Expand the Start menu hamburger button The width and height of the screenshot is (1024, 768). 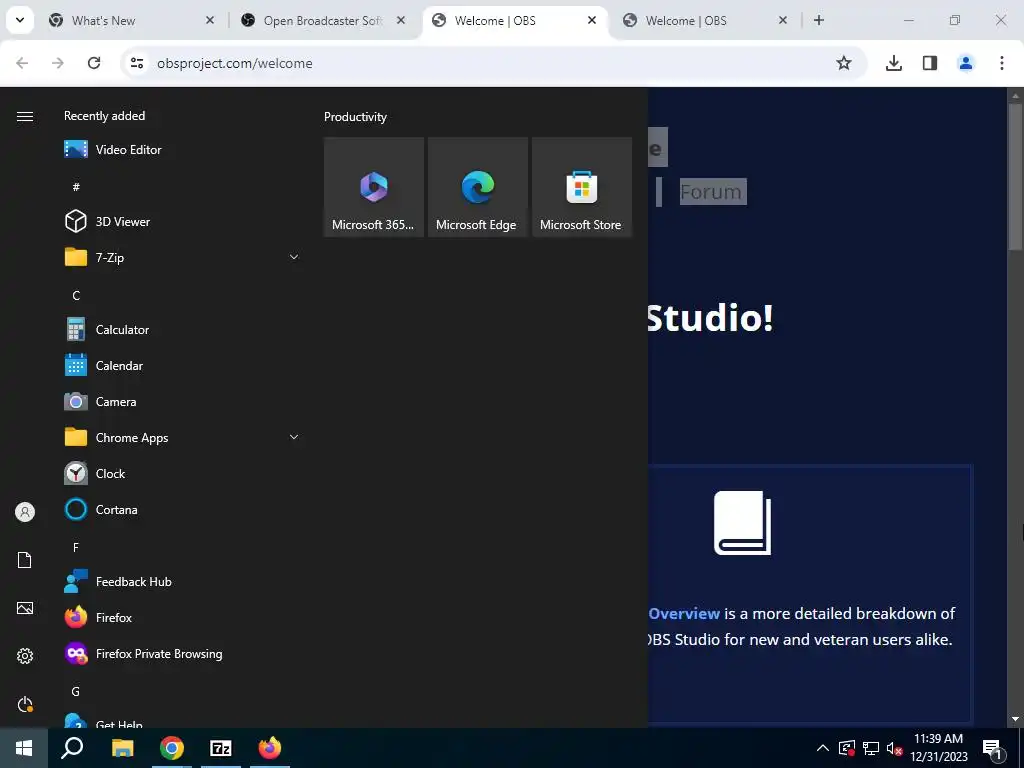25,116
